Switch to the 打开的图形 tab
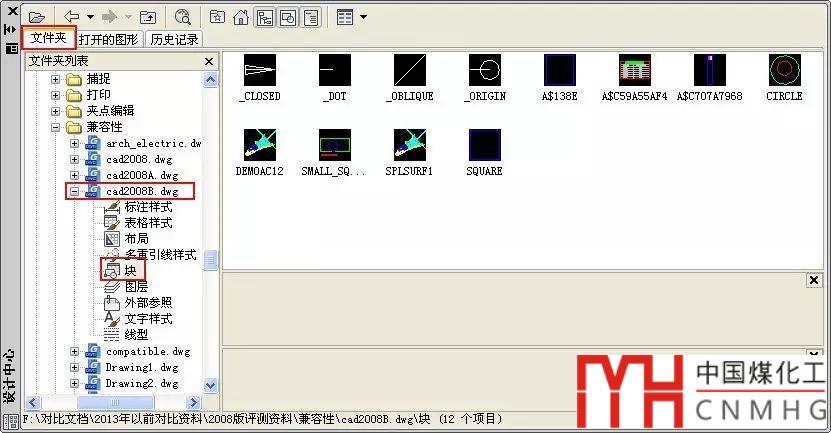Screen dimensions: 831x433 109,39
